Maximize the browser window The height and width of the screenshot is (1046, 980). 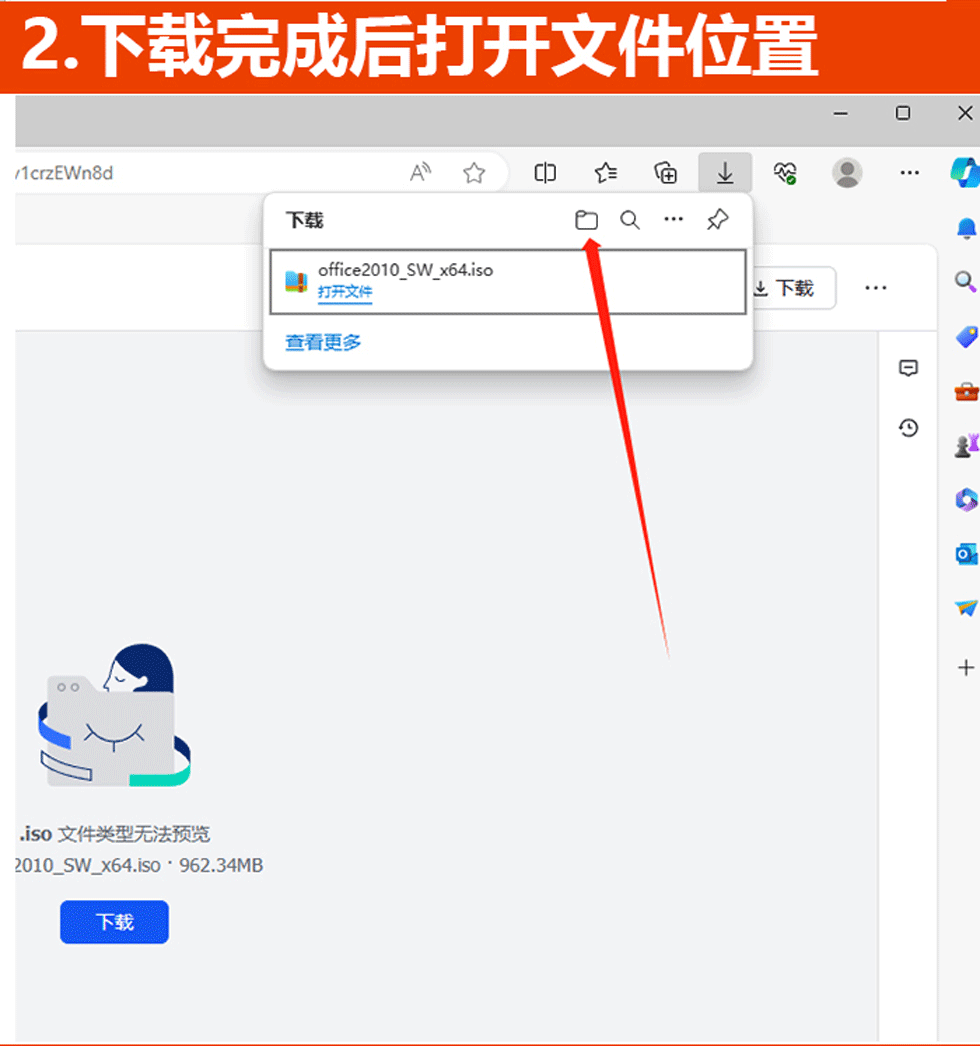tap(903, 113)
